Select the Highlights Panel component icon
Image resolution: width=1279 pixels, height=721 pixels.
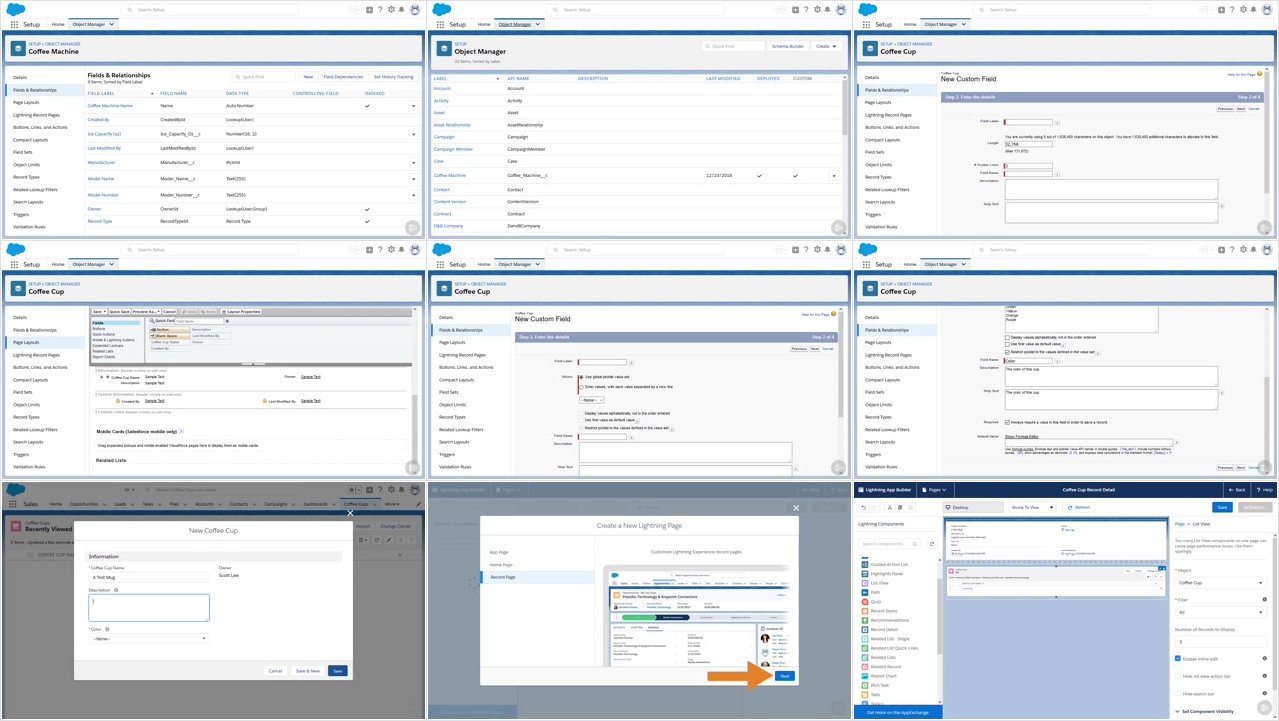pos(864,574)
